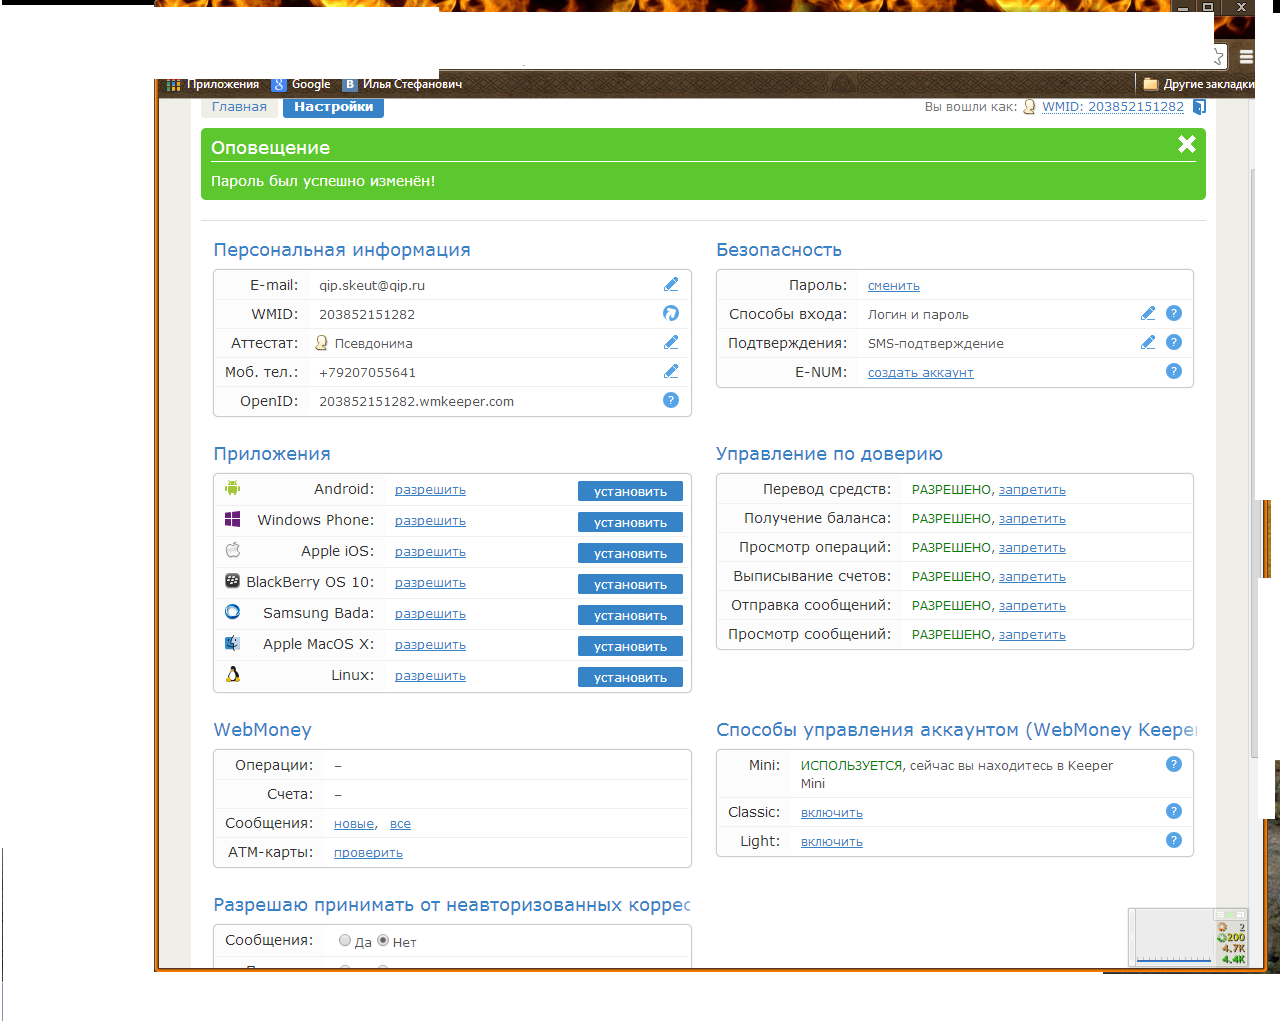Edit the Аттестат entry with pencil icon
This screenshot has height=1024, width=1280.
click(x=671, y=343)
